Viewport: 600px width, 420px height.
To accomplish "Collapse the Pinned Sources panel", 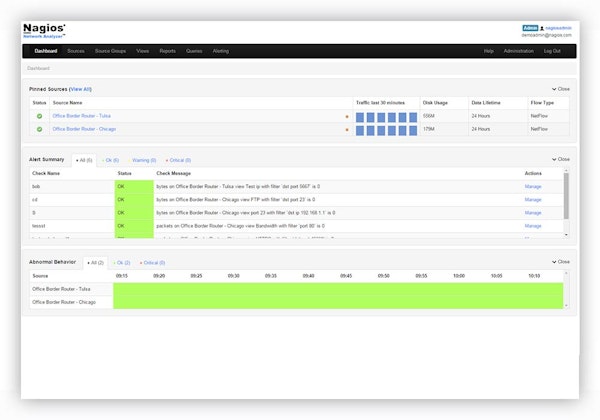I will tap(561, 89).
